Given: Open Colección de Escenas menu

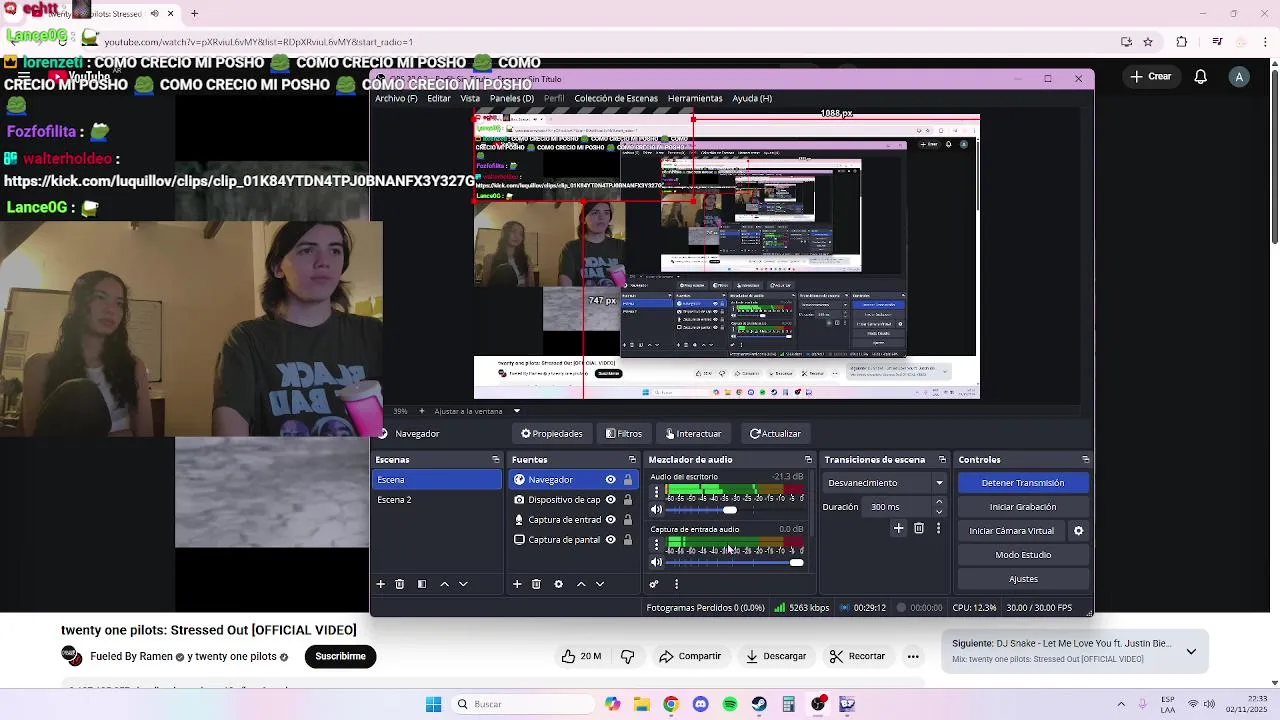Looking at the screenshot, I should (x=616, y=99).
